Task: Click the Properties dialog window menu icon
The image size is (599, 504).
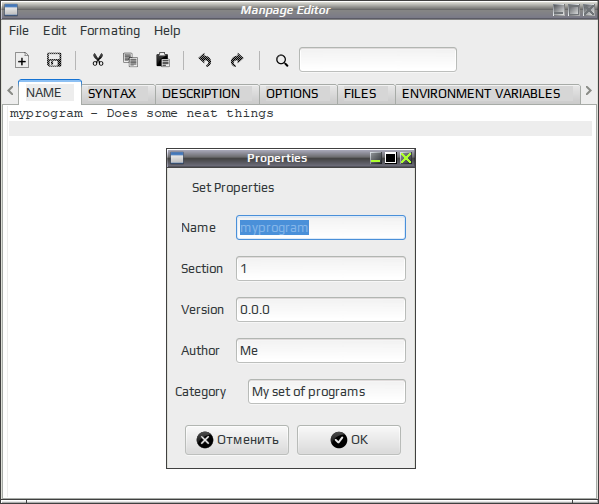Action: tap(177, 158)
